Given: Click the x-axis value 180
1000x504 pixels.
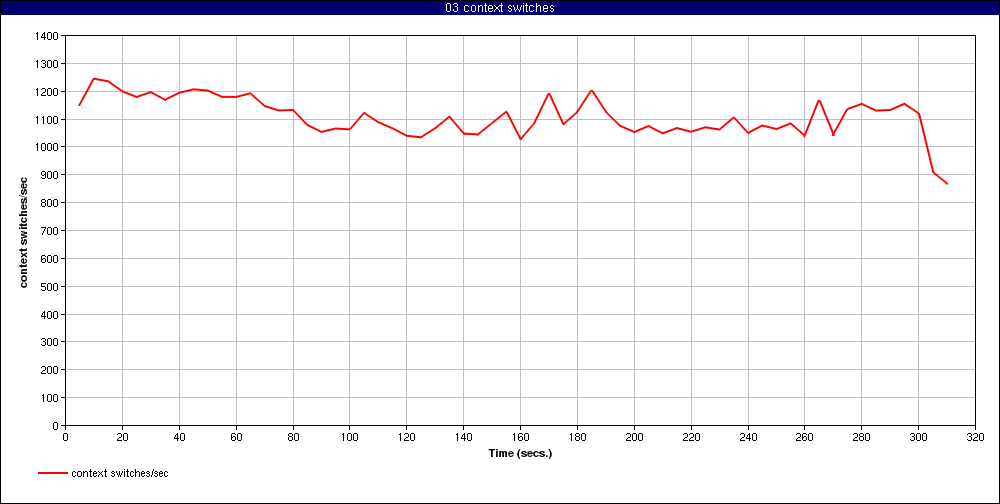Looking at the screenshot, I should click(x=577, y=437).
